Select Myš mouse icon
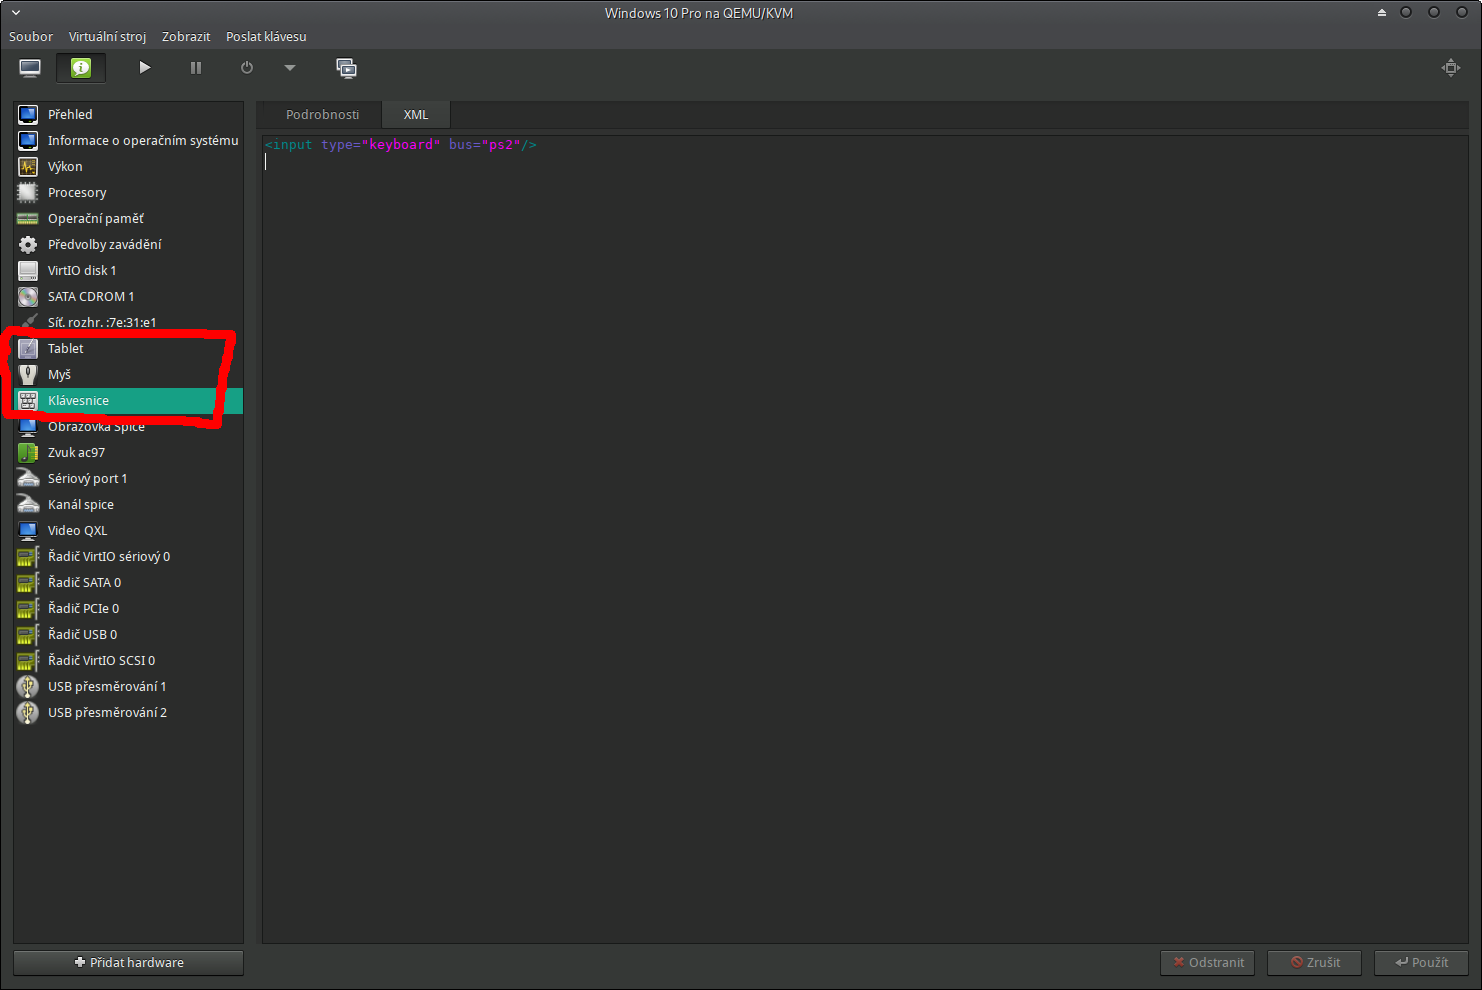Viewport: 1482px width, 990px height. tap(28, 375)
